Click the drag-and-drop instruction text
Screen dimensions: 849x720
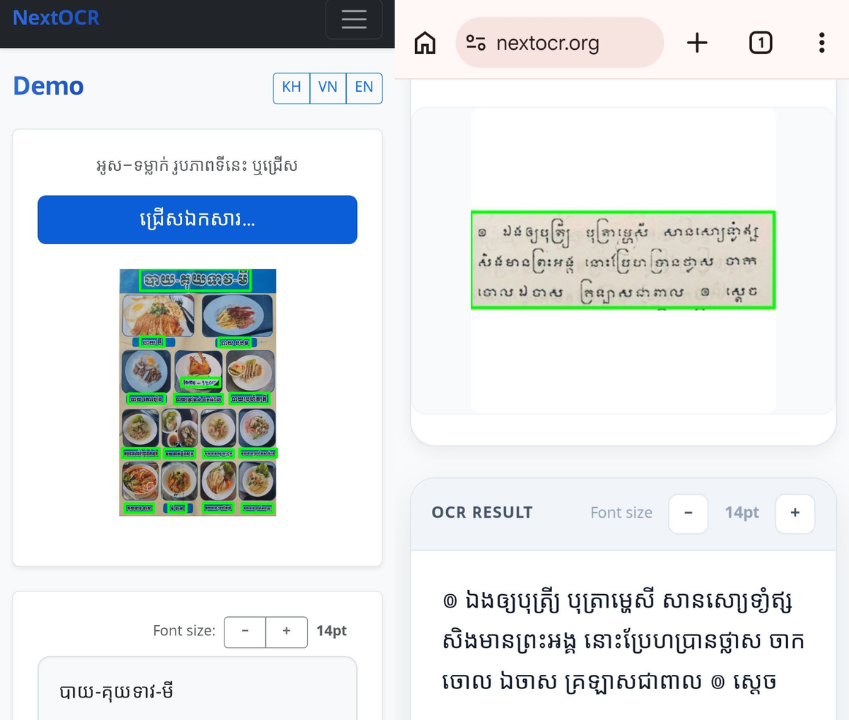click(x=197, y=166)
